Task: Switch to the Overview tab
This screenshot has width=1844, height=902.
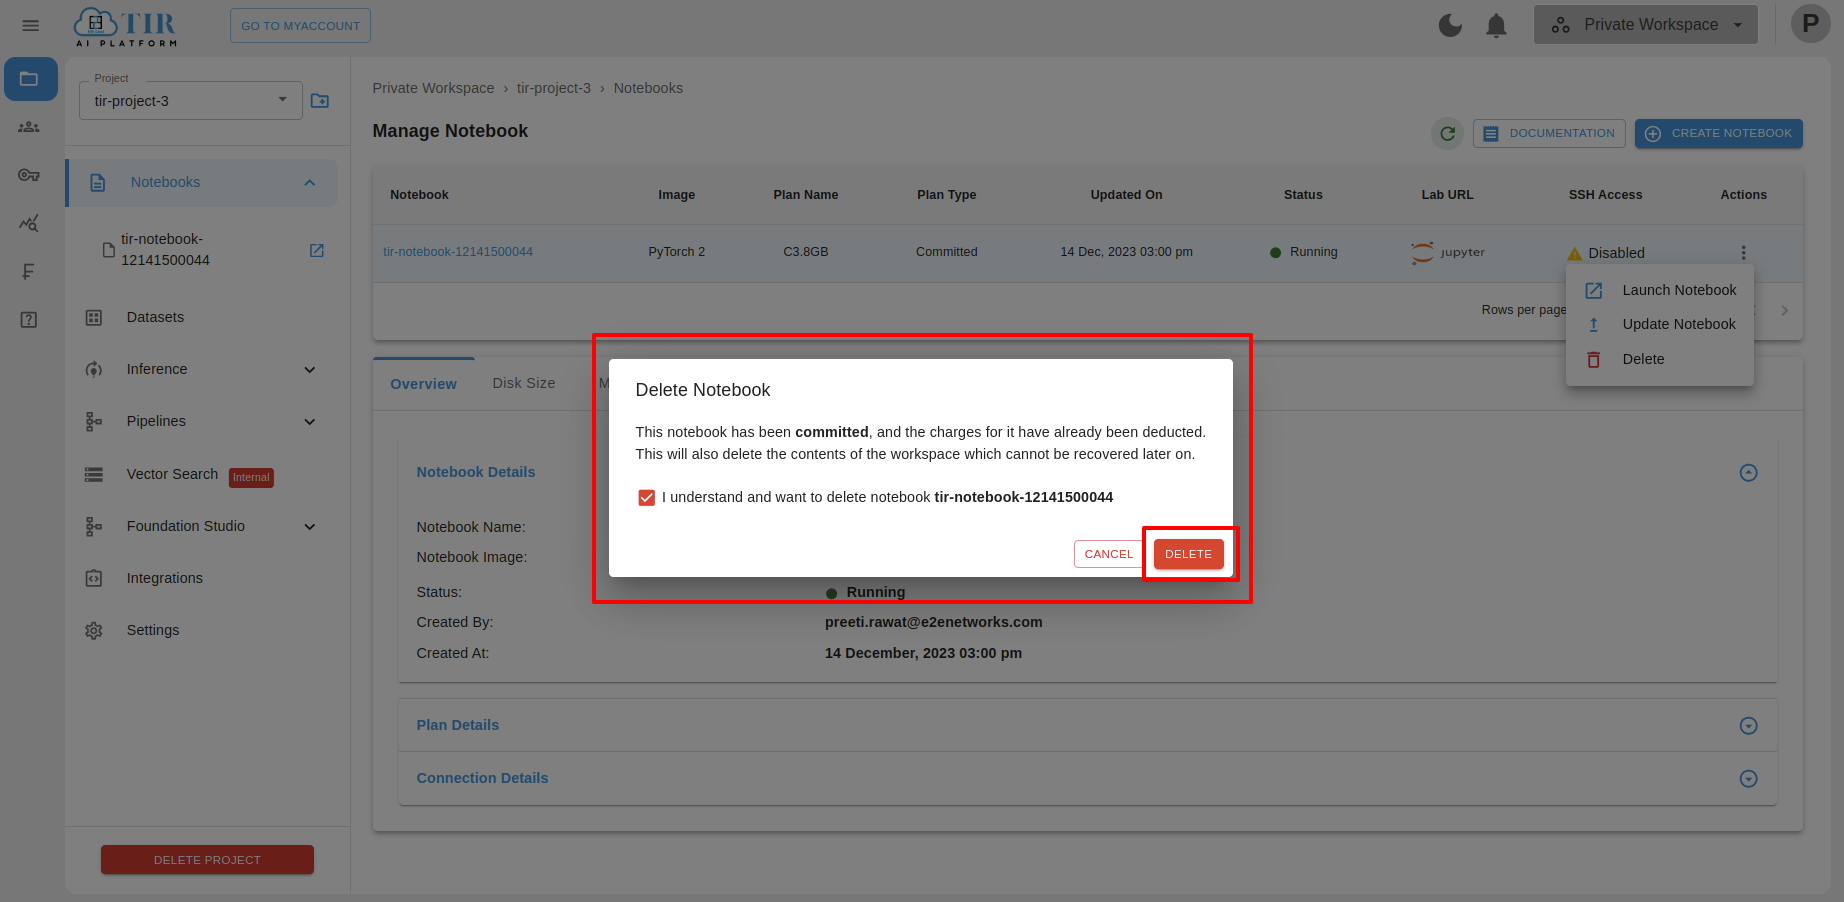Action: click(x=423, y=384)
